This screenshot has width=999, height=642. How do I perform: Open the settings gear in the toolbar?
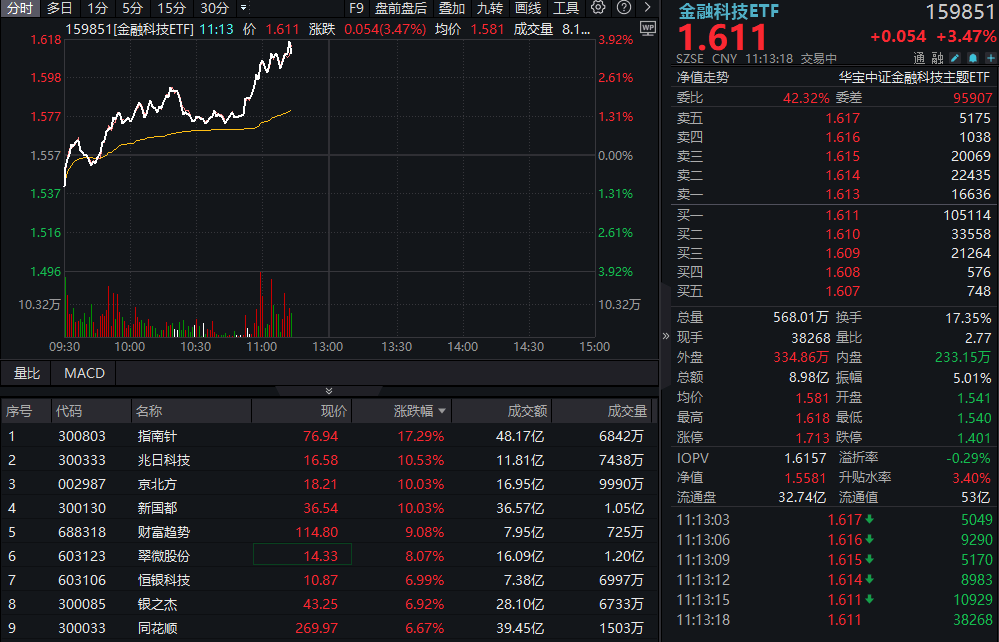coord(599,8)
